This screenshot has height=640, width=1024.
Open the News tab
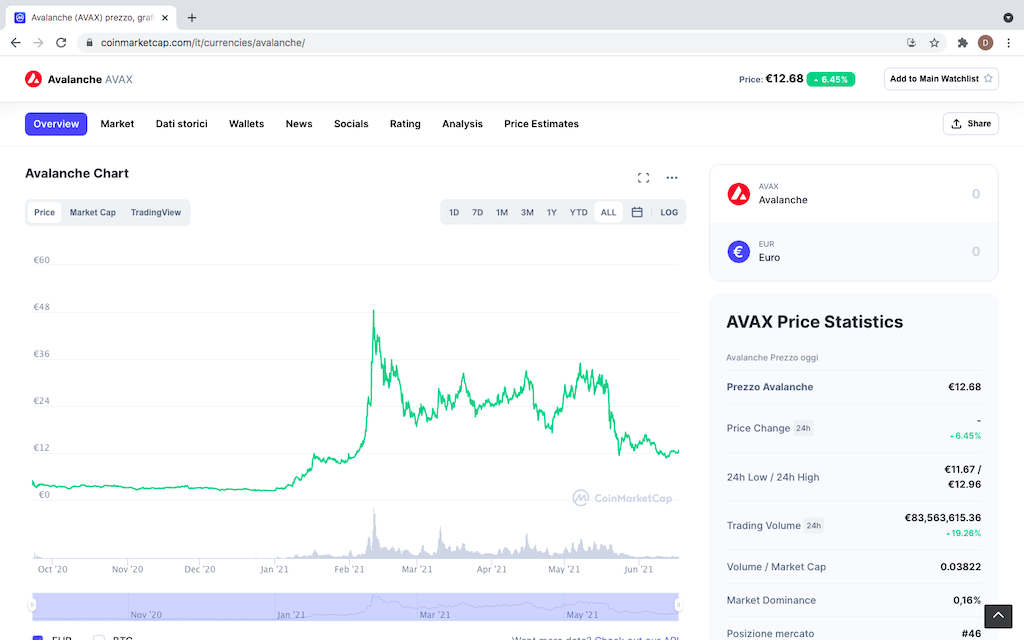tap(299, 124)
